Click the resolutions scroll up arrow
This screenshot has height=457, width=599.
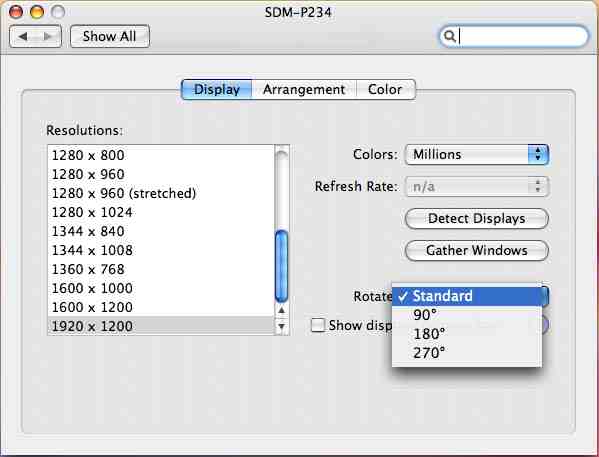click(x=282, y=310)
